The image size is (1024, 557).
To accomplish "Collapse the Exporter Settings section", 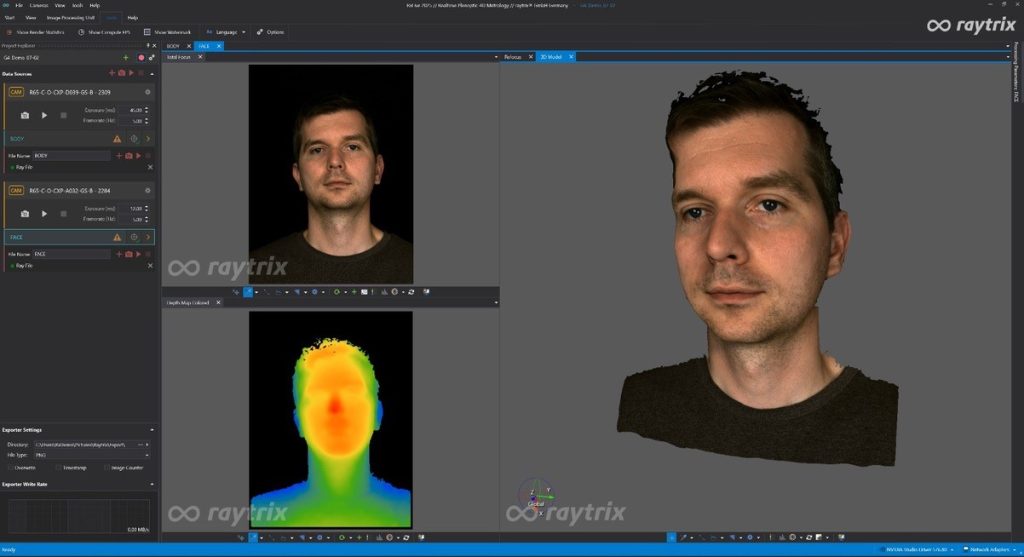I will coord(151,430).
